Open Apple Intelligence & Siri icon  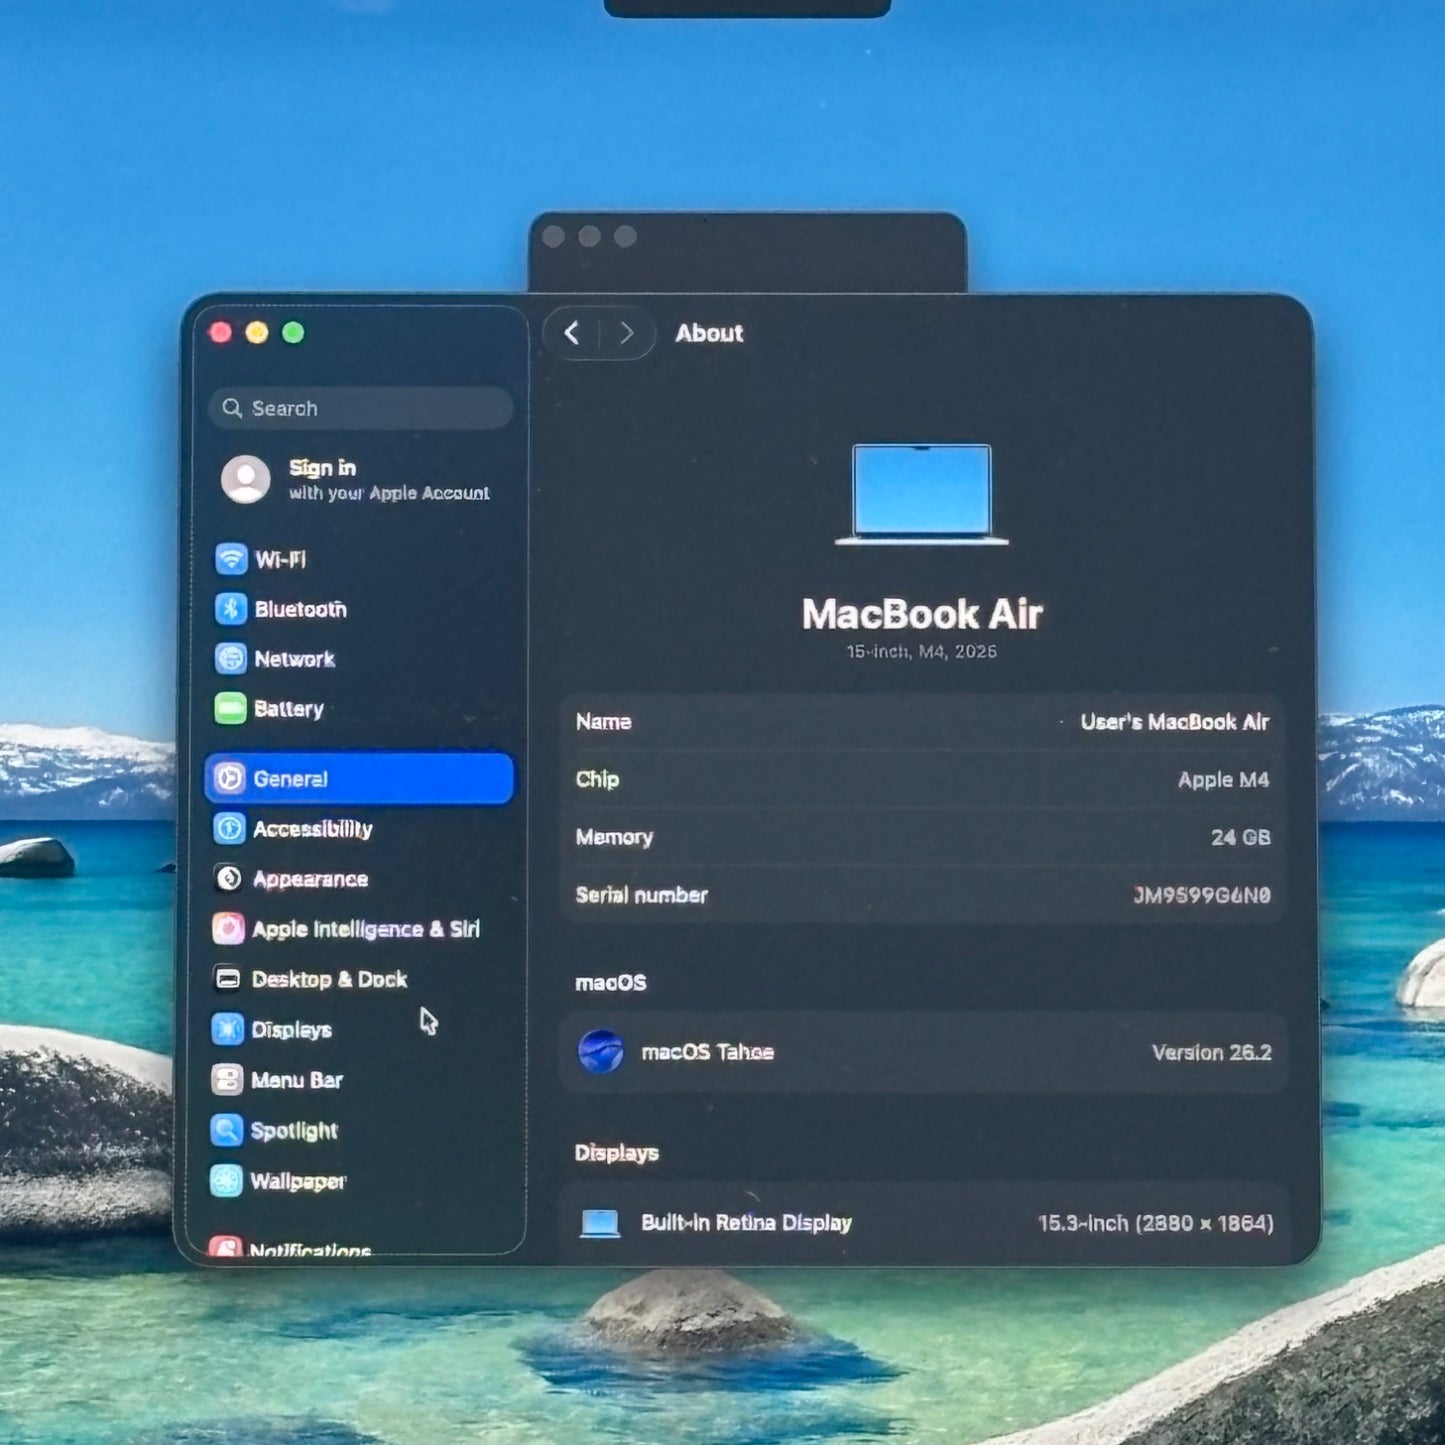point(228,929)
